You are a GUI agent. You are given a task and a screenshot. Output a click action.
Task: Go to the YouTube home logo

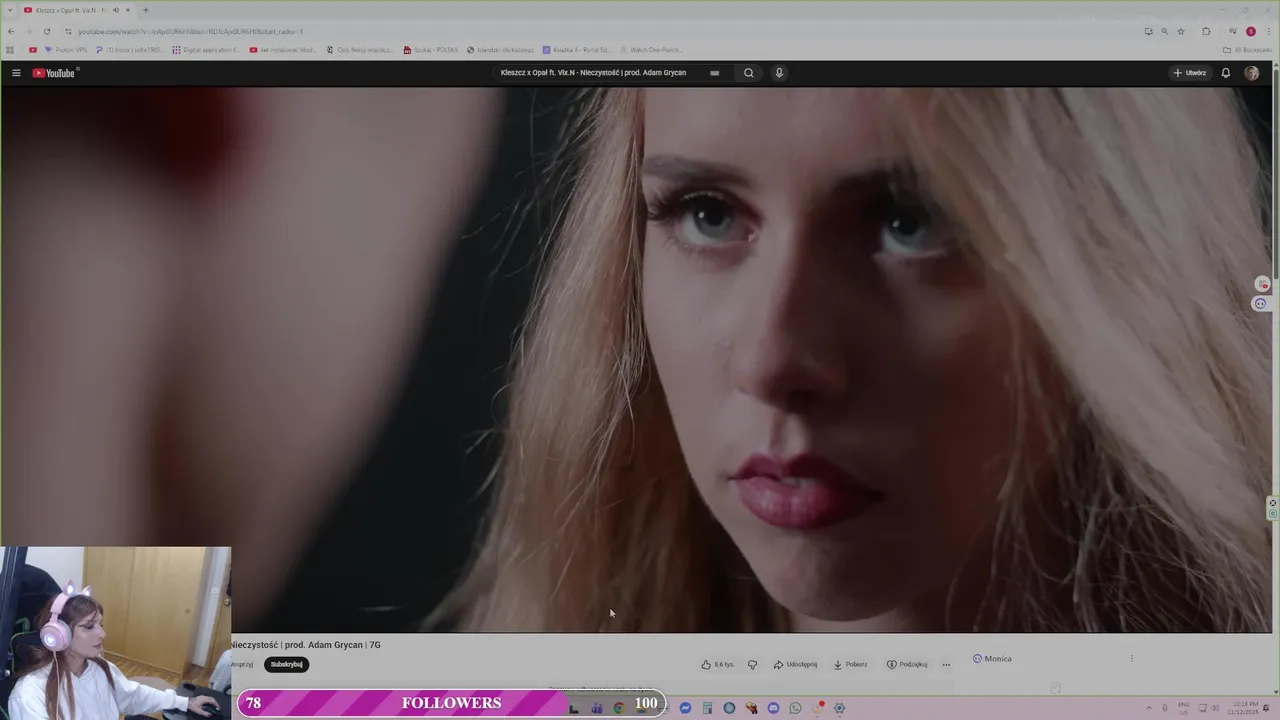54,73
